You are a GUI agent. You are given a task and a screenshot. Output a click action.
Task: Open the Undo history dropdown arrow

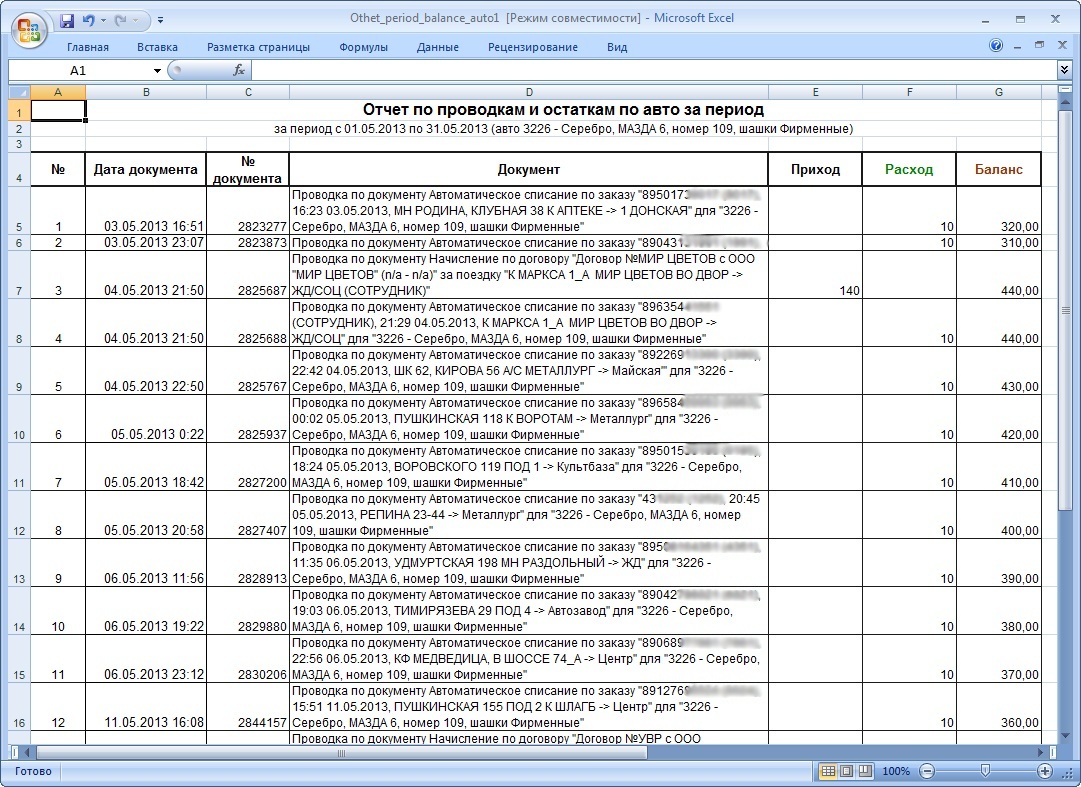(x=105, y=19)
